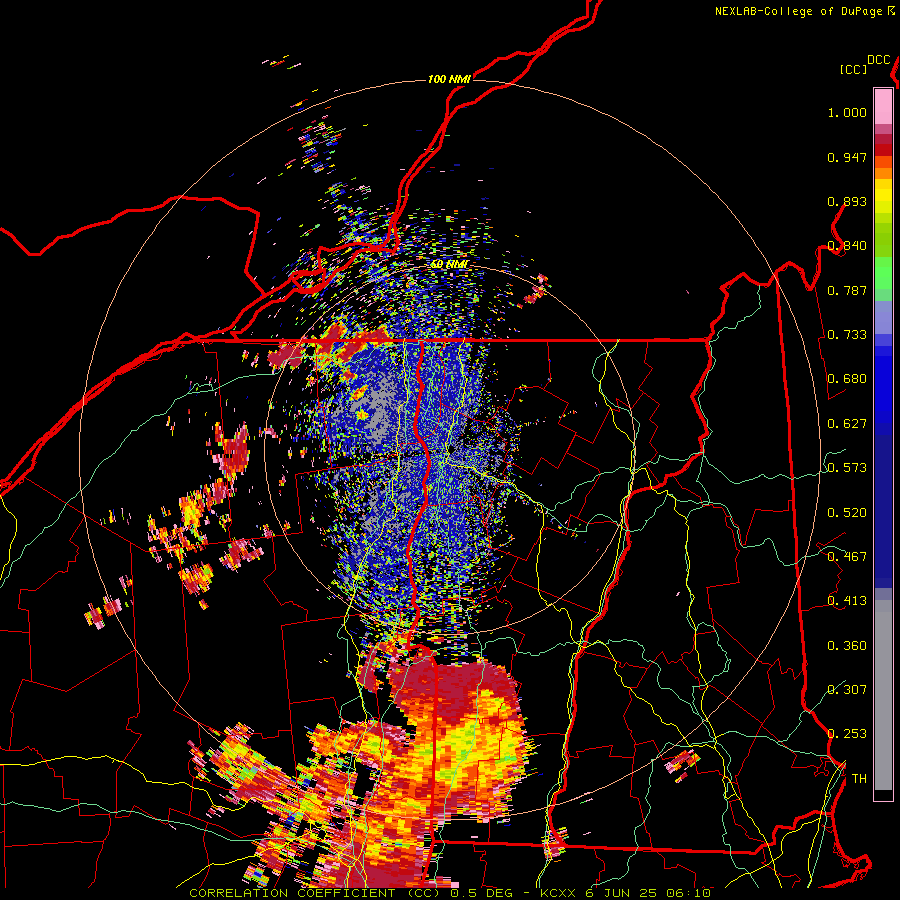Select the 0.947 value on the color scale
Image resolution: width=900 pixels, height=900 pixels.
847,157
